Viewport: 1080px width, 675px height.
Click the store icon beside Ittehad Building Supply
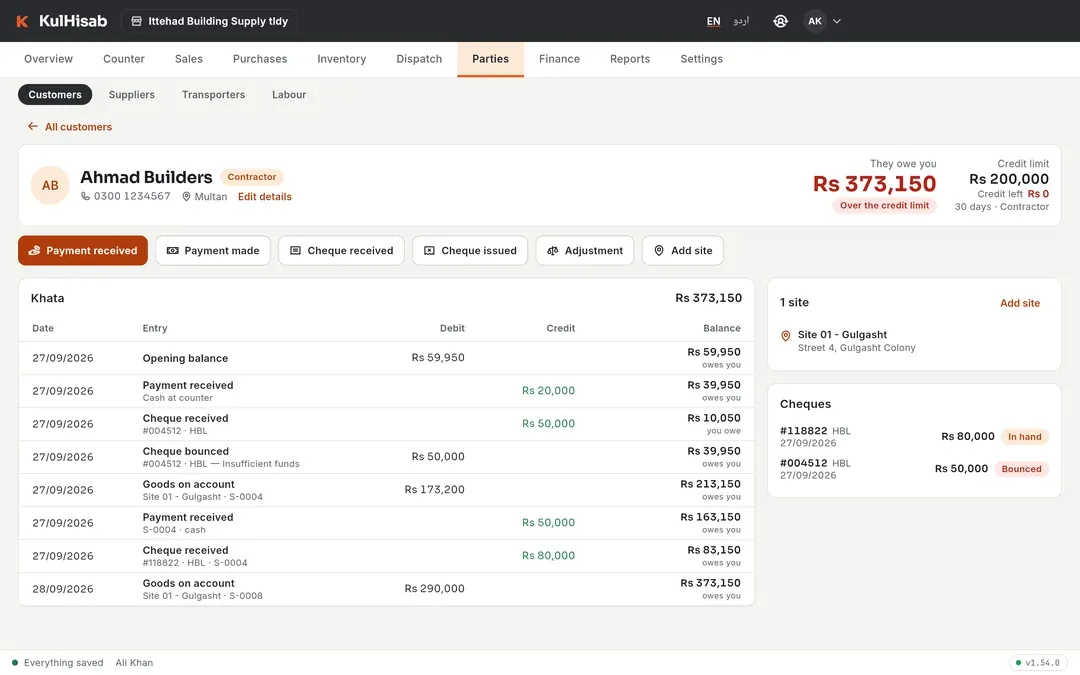(136, 21)
